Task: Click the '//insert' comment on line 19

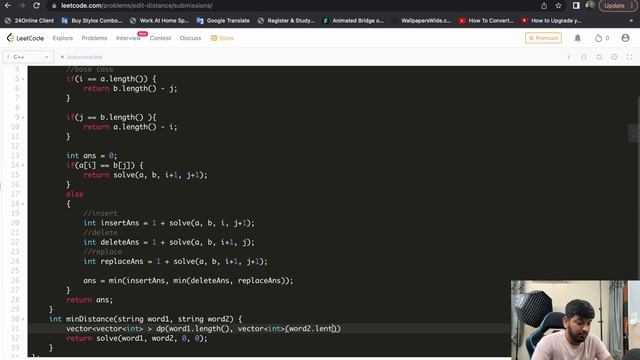Action: click(x=100, y=213)
